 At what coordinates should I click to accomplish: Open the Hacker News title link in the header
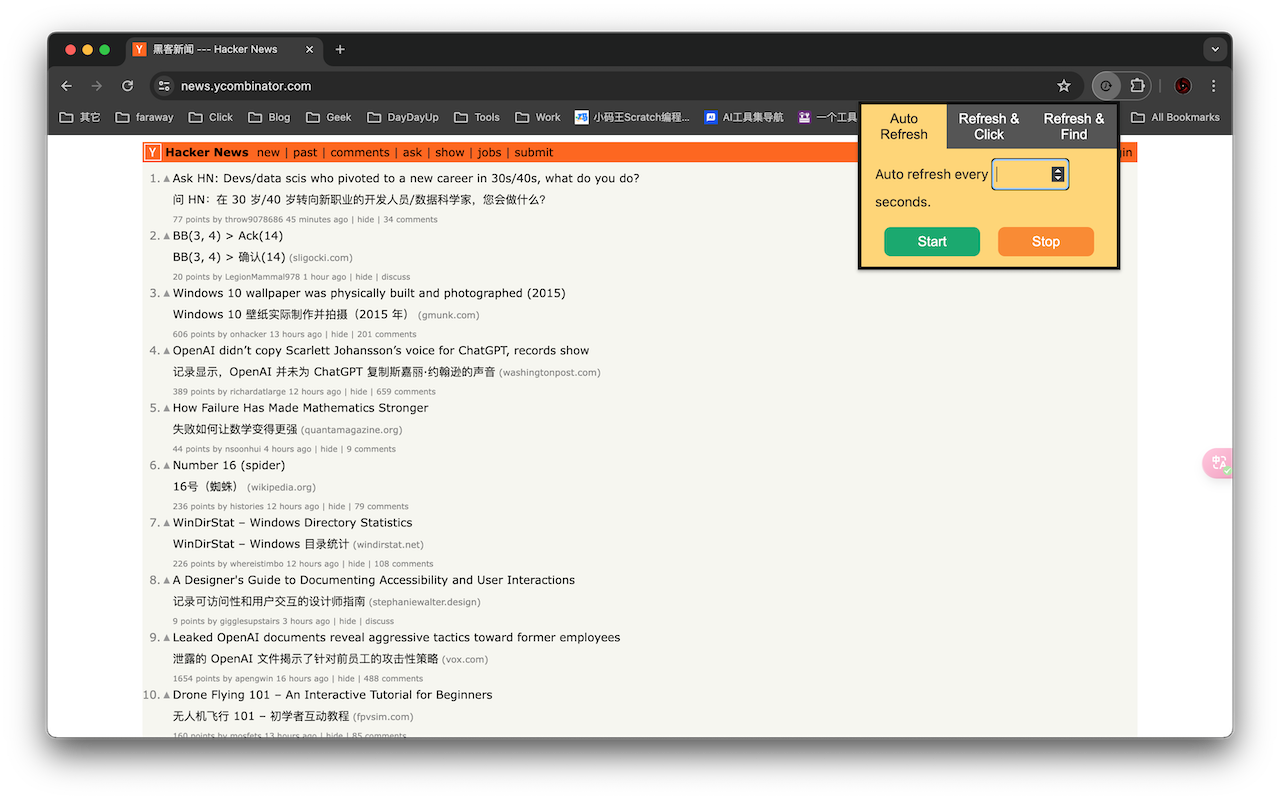click(207, 152)
